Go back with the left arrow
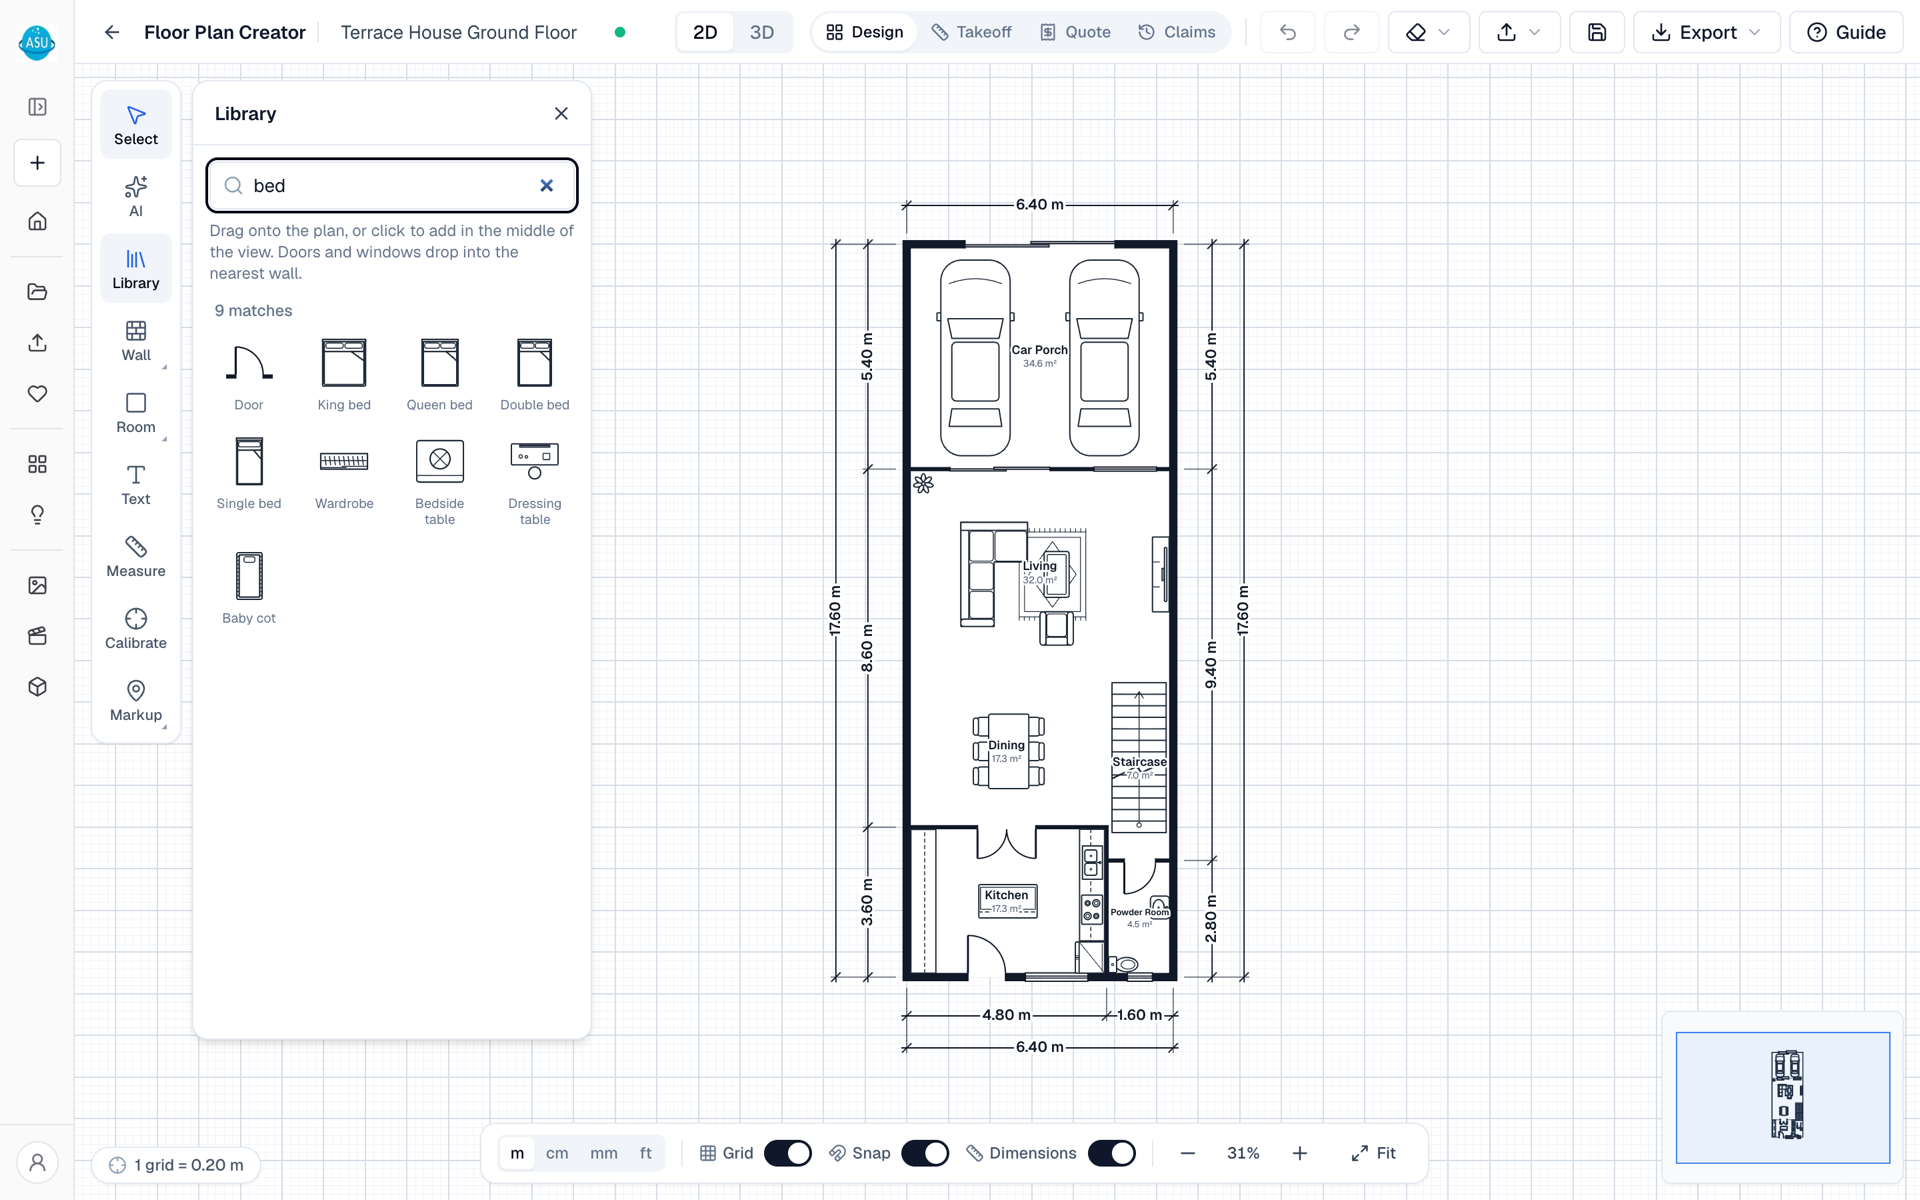1920x1200 pixels. pyautogui.click(x=112, y=32)
